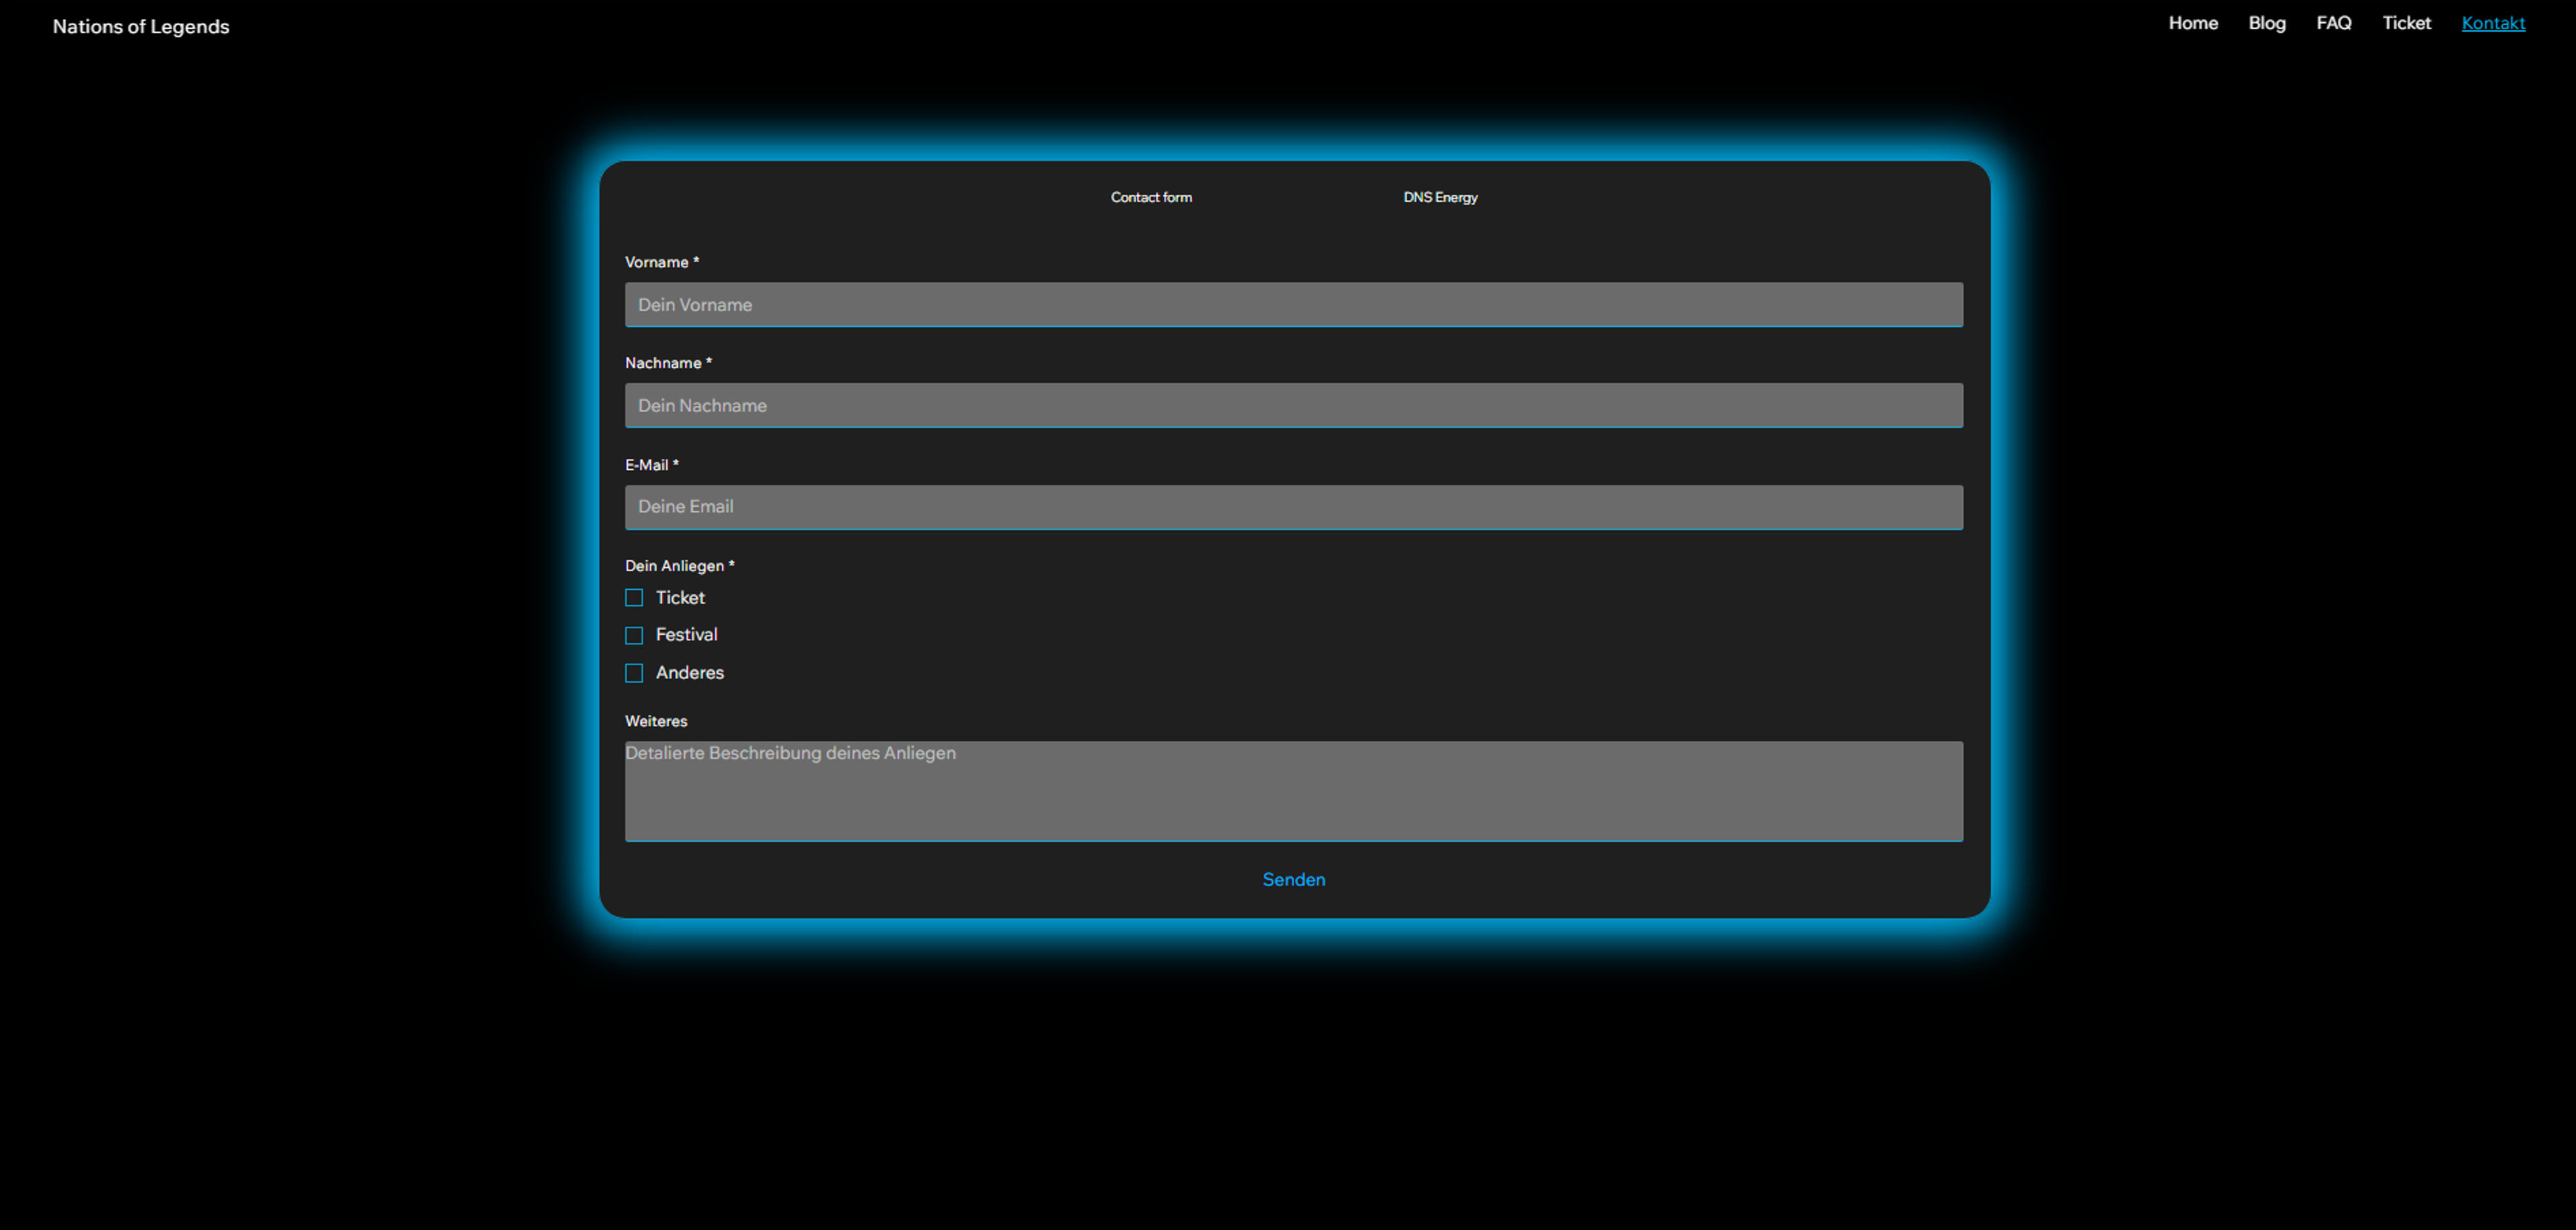Click the Detalierte Beschreibung text area
Viewport: 2576px width, 1230px height.
click(1294, 791)
